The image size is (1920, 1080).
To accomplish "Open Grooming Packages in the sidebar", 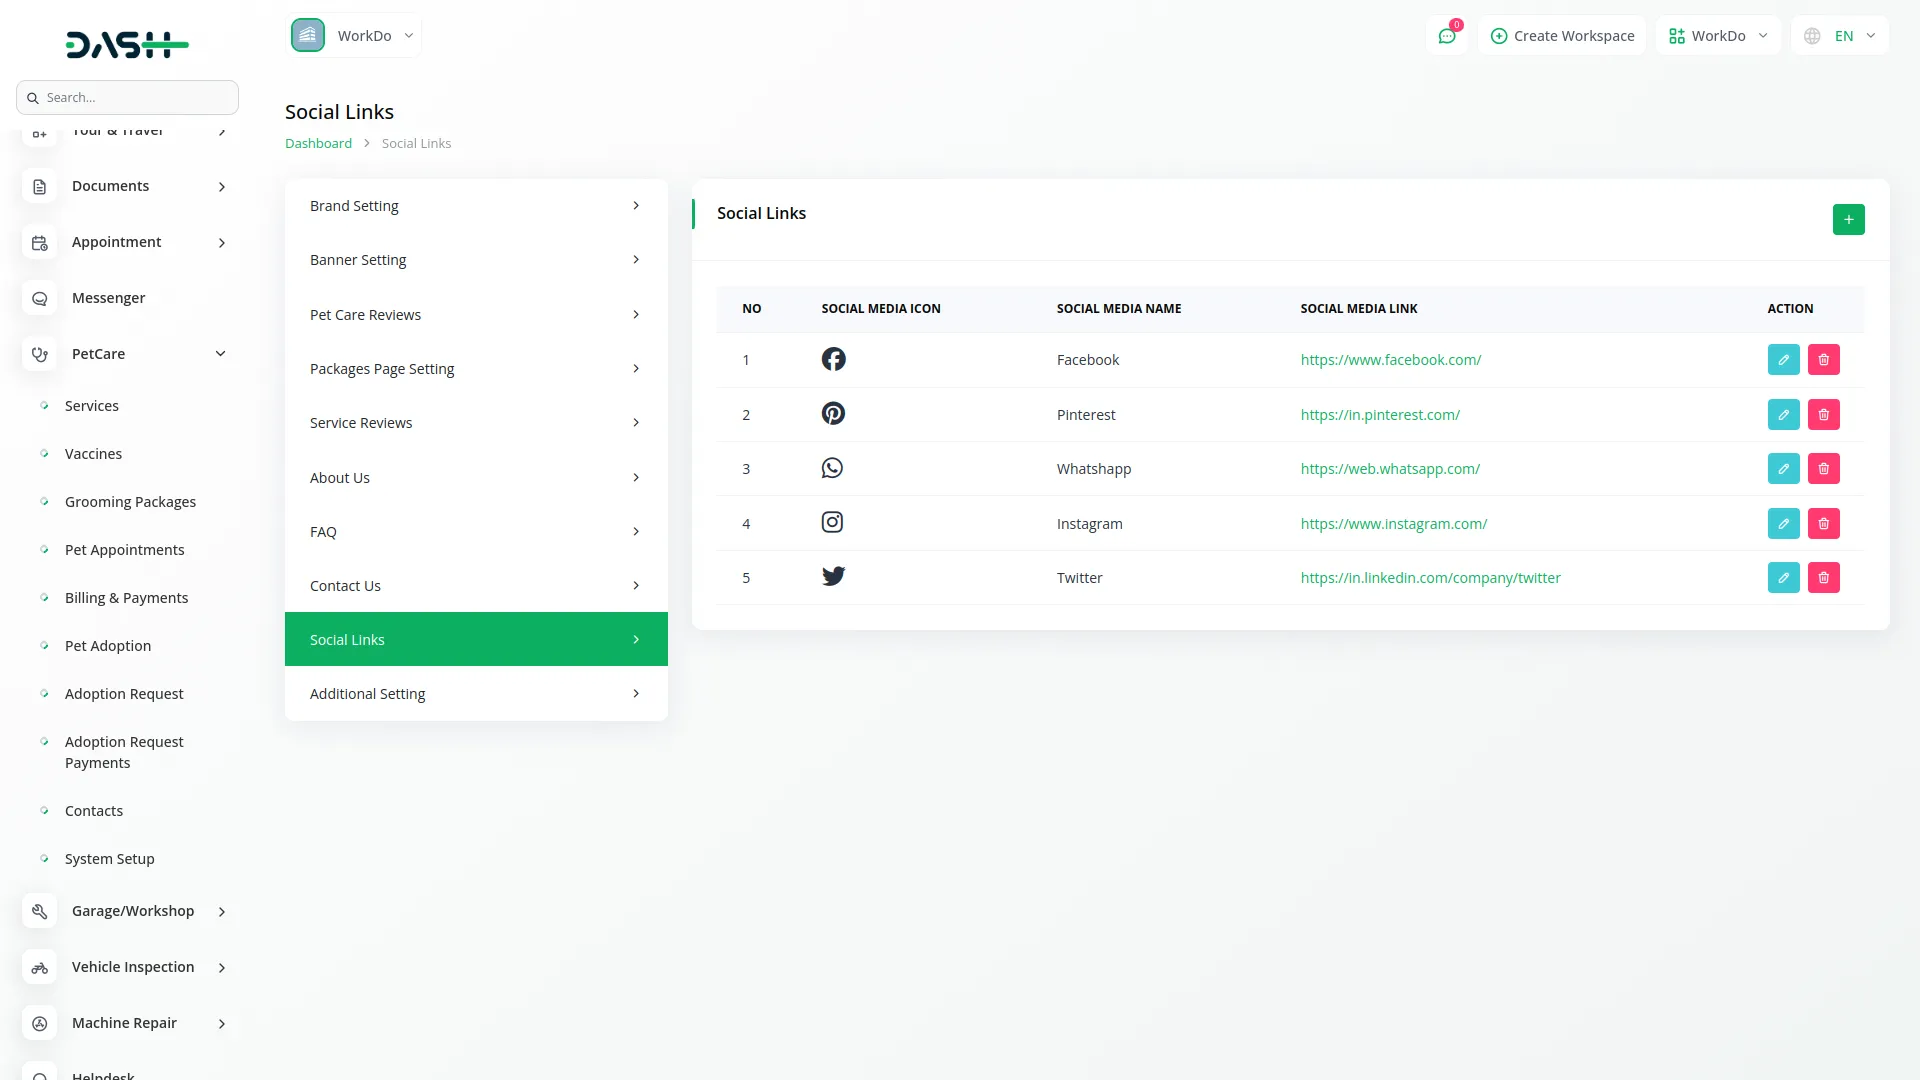I will click(130, 502).
